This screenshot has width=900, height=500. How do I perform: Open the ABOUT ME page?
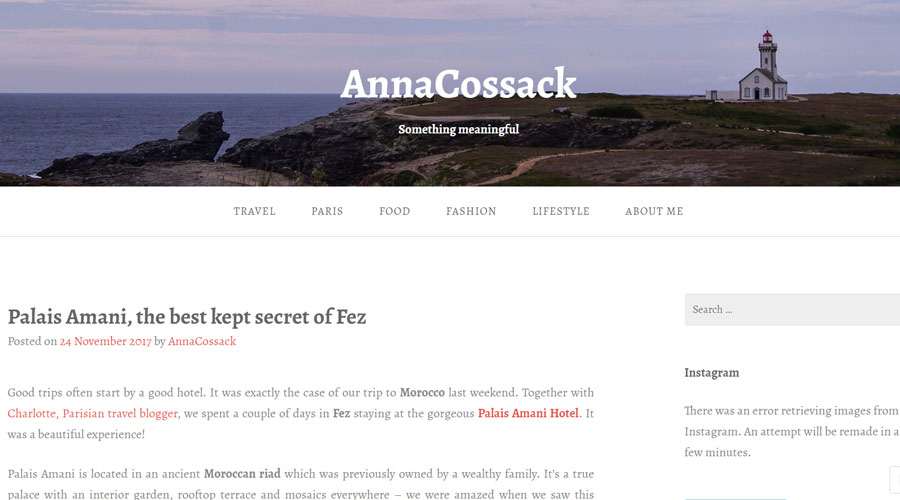pos(654,211)
